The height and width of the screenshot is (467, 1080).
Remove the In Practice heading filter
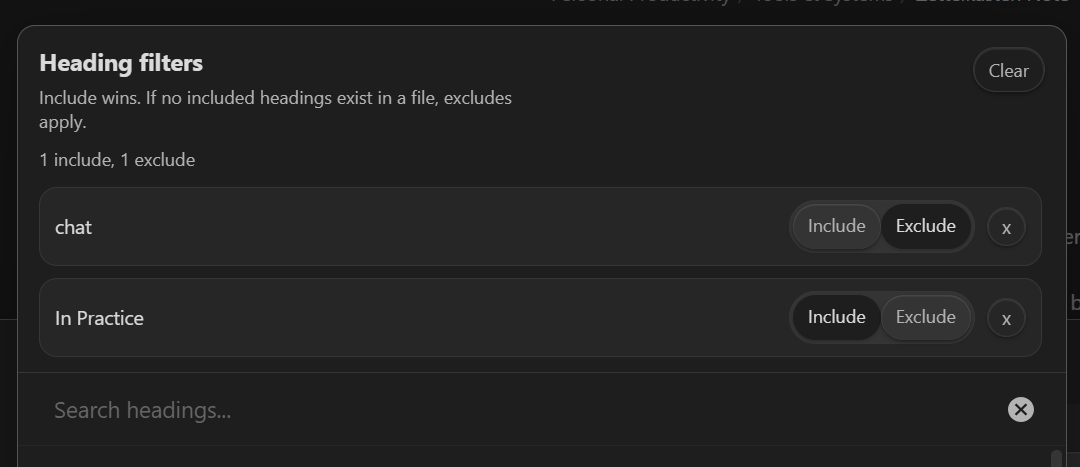coord(1006,319)
